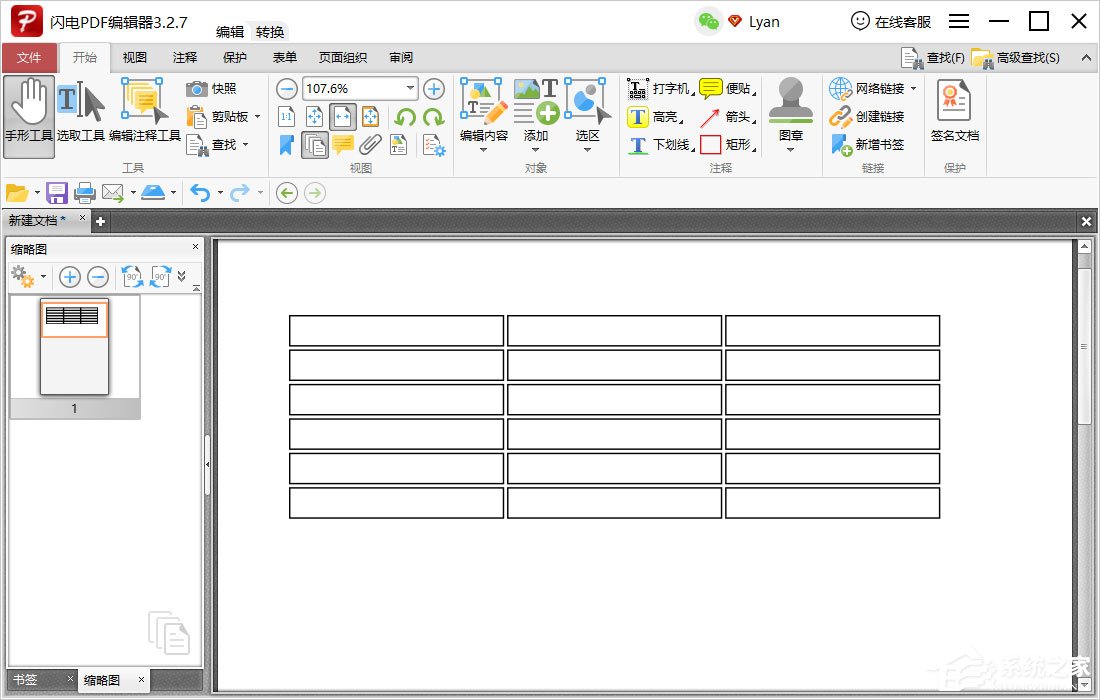Image resolution: width=1100 pixels, height=700 pixels.
Task: Send document by email icon
Action: pos(113,193)
